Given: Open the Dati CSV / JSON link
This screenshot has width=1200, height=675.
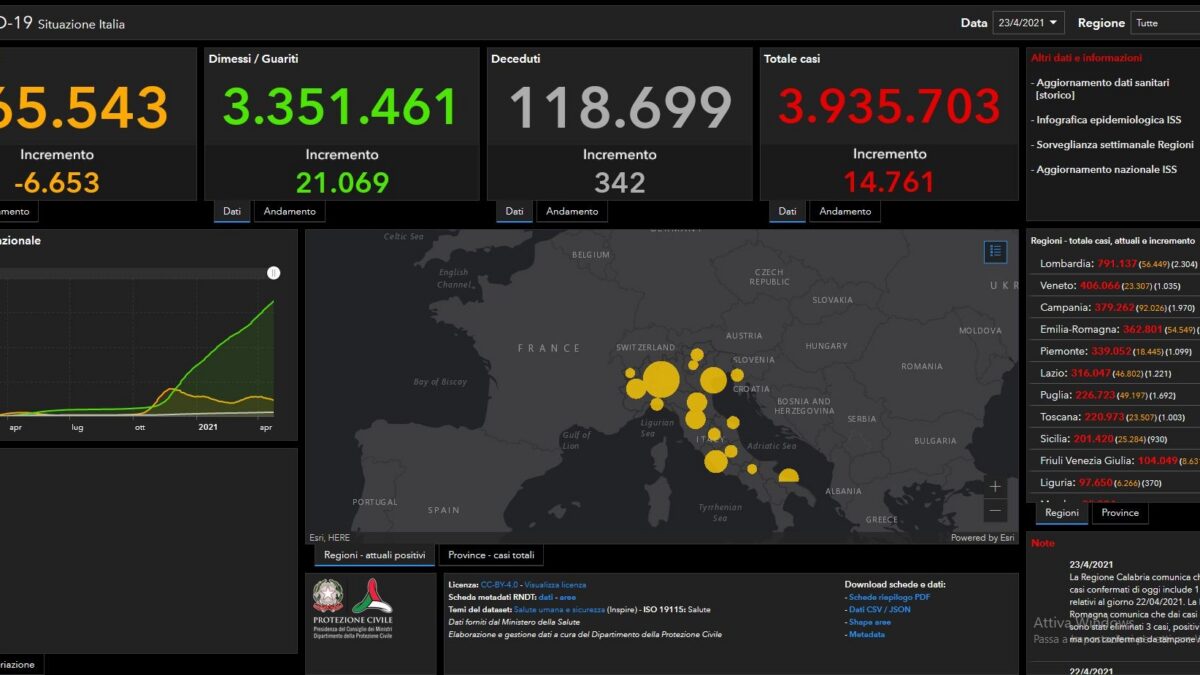Looking at the screenshot, I should (879, 609).
